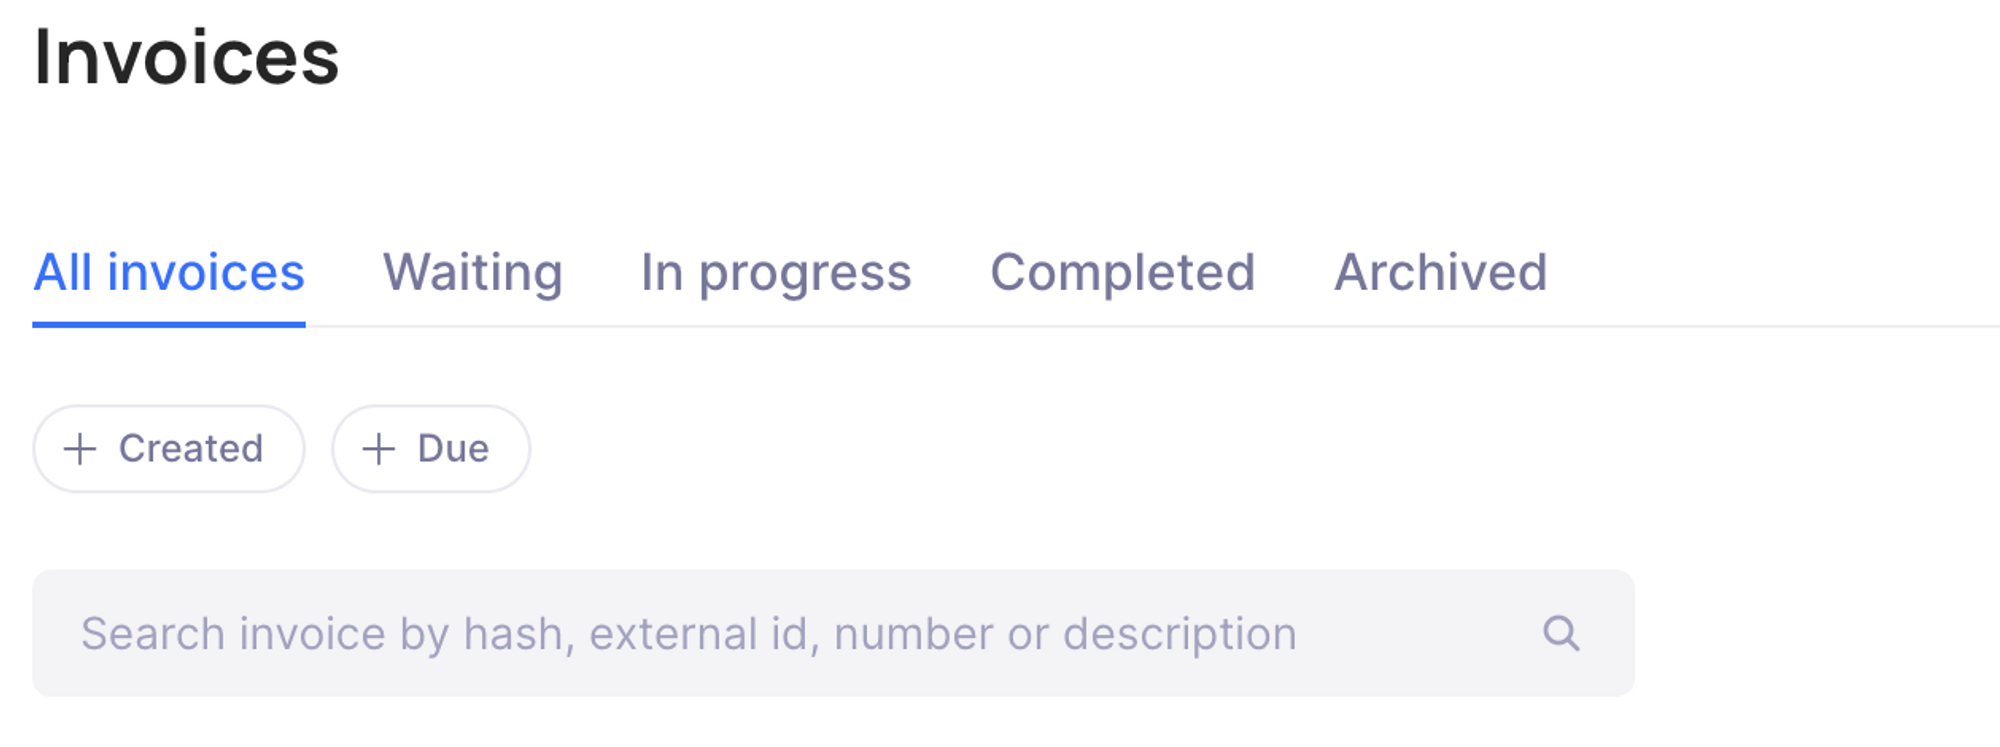This screenshot has width=2000, height=747.
Task: Add a Created date filter
Action: [169, 449]
